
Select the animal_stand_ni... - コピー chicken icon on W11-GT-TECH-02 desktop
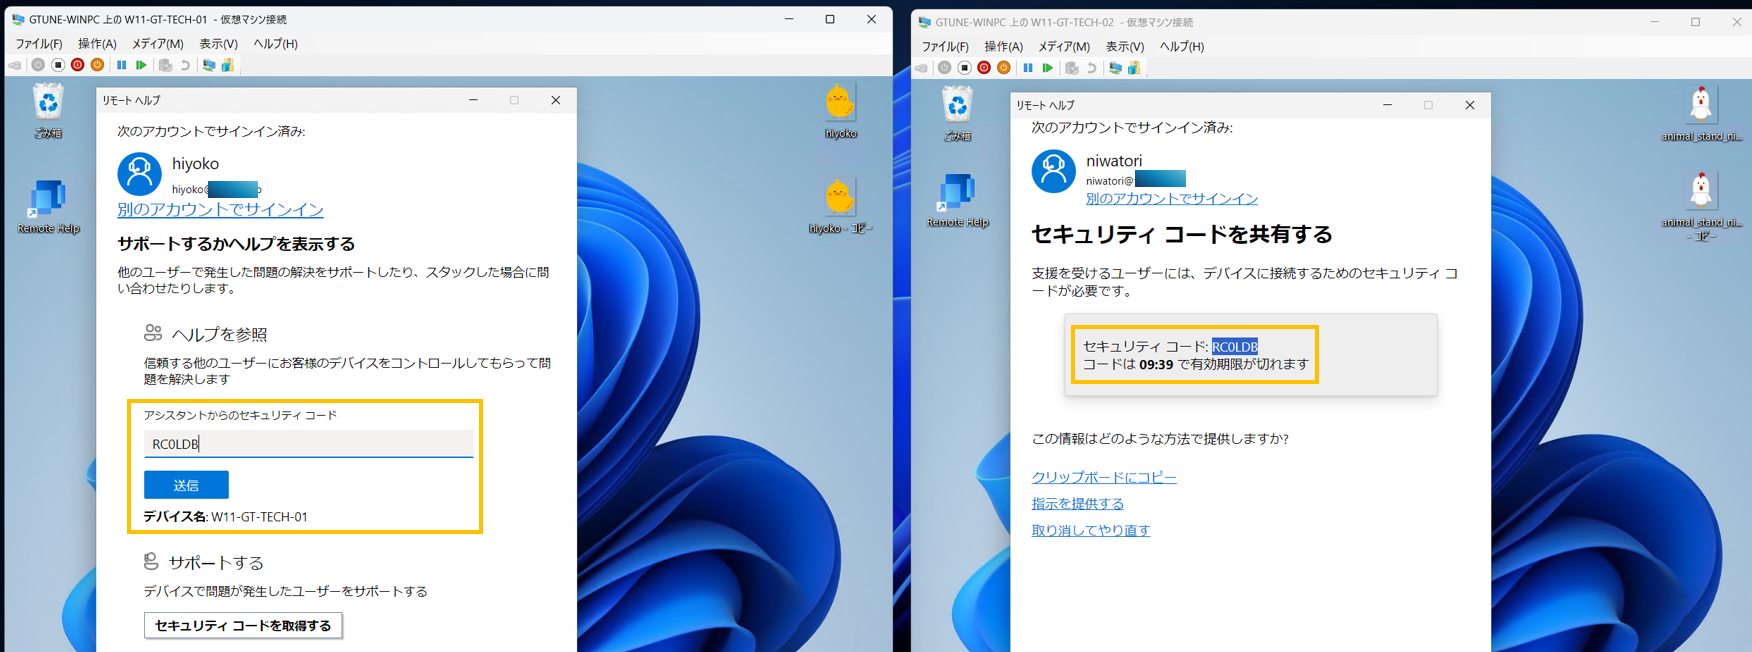click(1701, 206)
